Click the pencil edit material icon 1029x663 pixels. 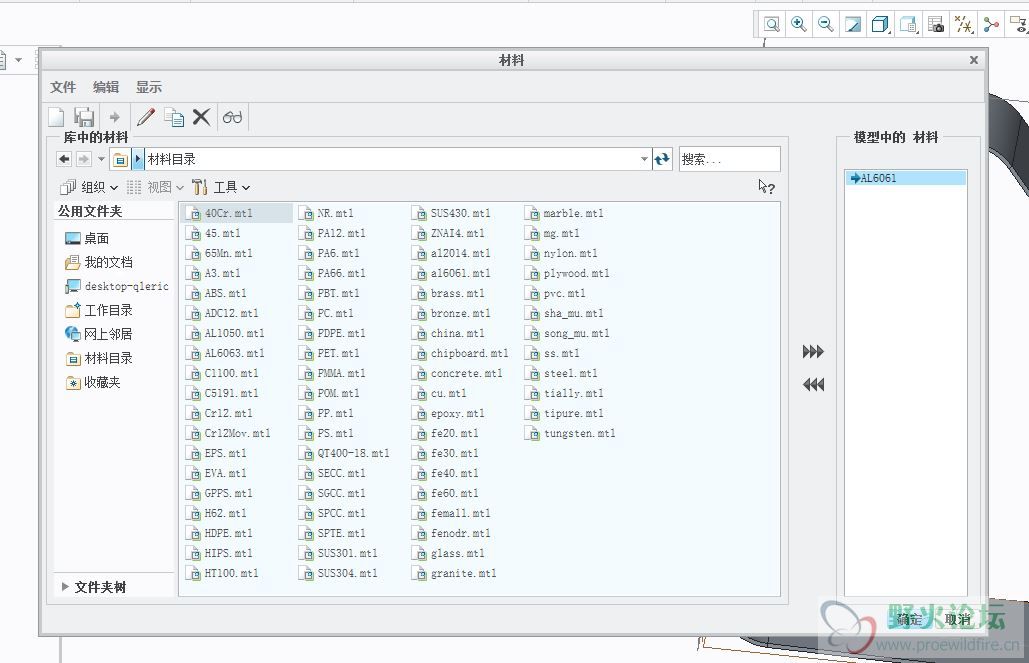click(146, 117)
